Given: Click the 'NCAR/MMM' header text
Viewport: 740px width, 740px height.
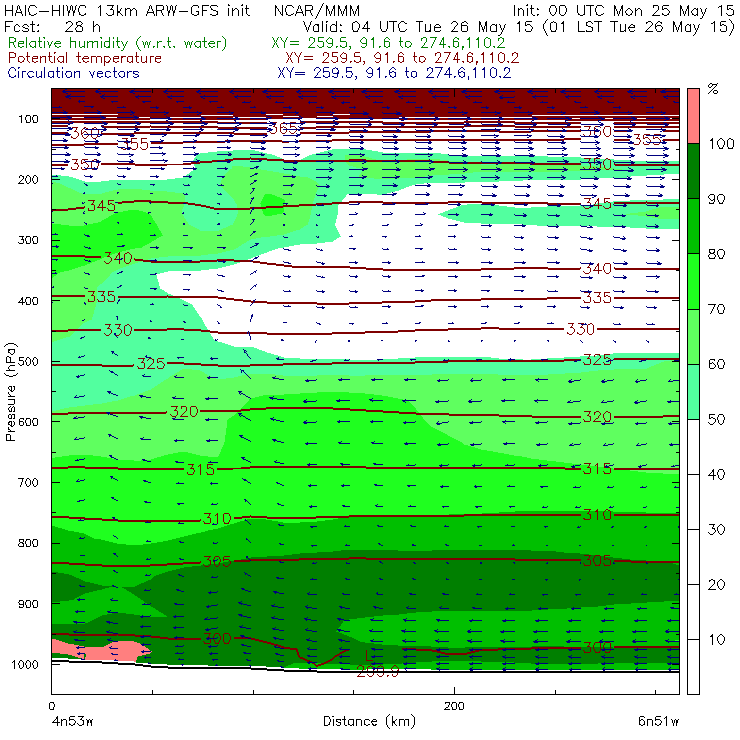Looking at the screenshot, I should pyautogui.click(x=317, y=11).
